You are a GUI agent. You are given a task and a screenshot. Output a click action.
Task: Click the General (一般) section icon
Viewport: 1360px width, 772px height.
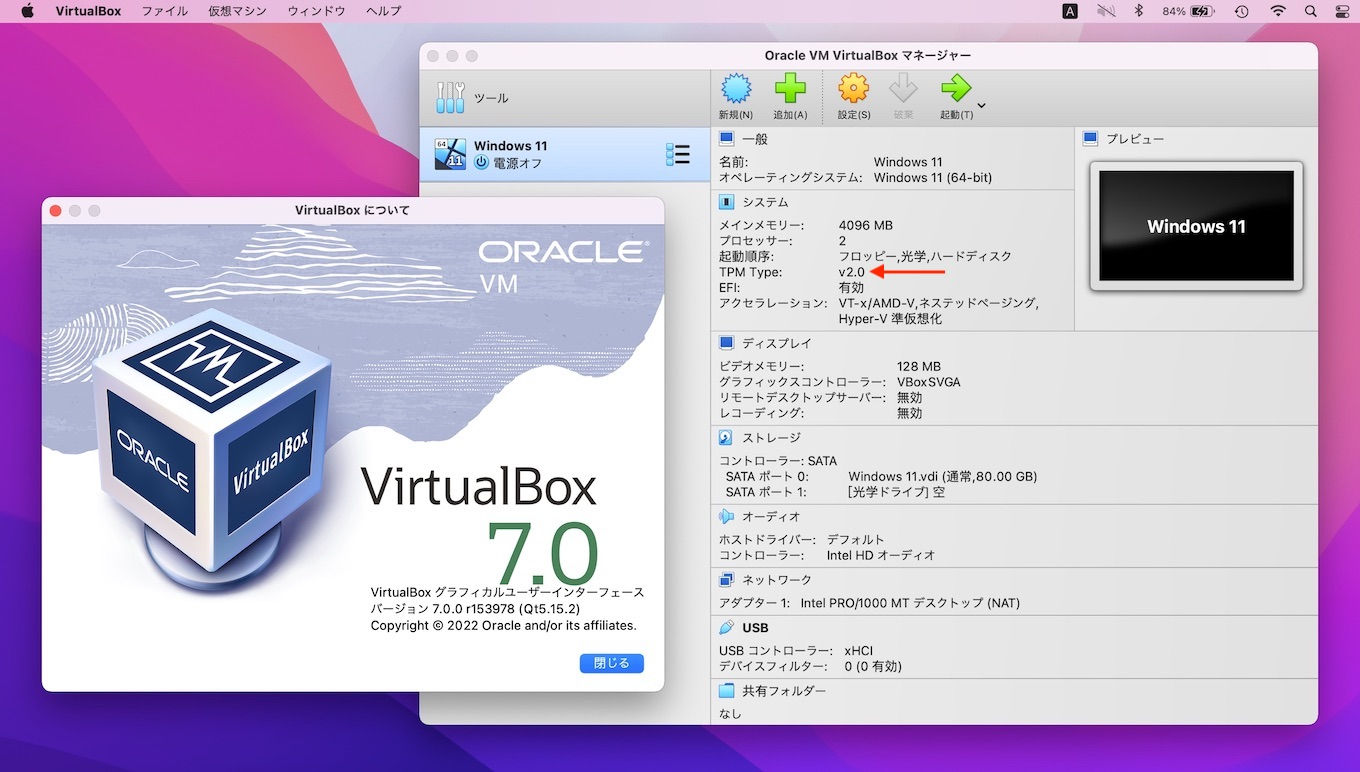point(727,139)
